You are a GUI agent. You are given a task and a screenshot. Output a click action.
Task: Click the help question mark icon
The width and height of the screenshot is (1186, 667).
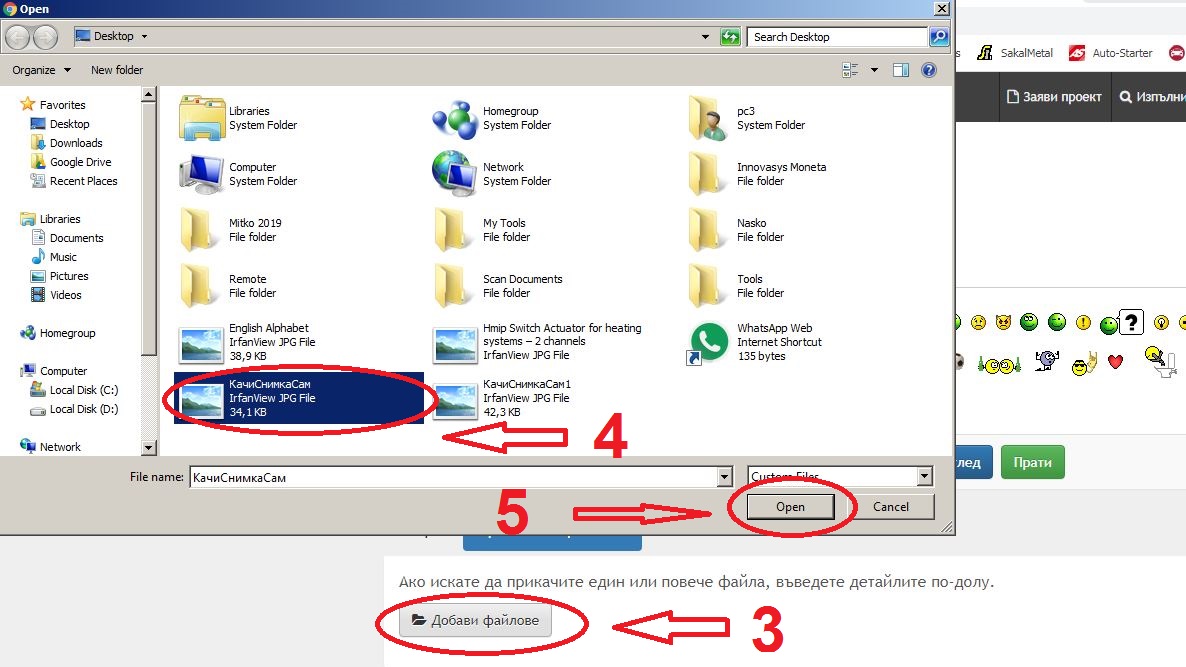click(x=929, y=70)
